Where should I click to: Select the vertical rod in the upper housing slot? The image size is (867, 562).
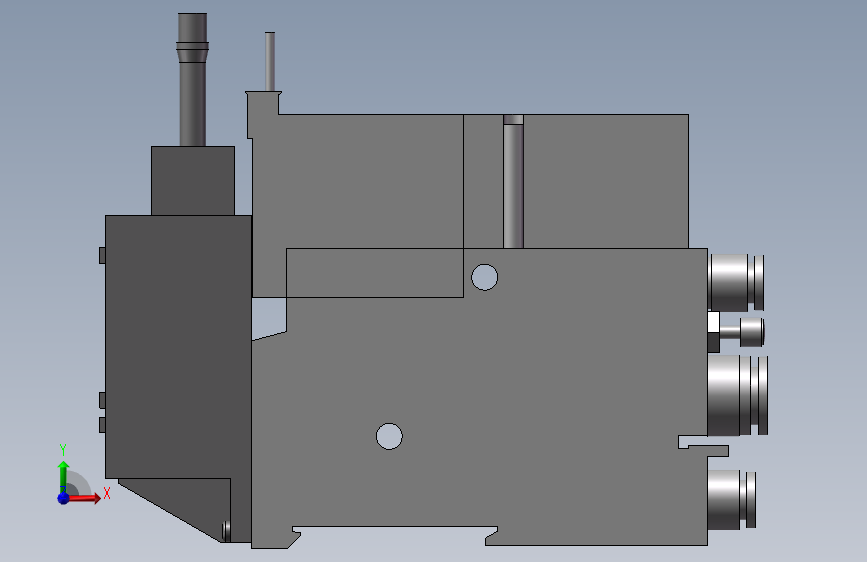click(x=513, y=181)
